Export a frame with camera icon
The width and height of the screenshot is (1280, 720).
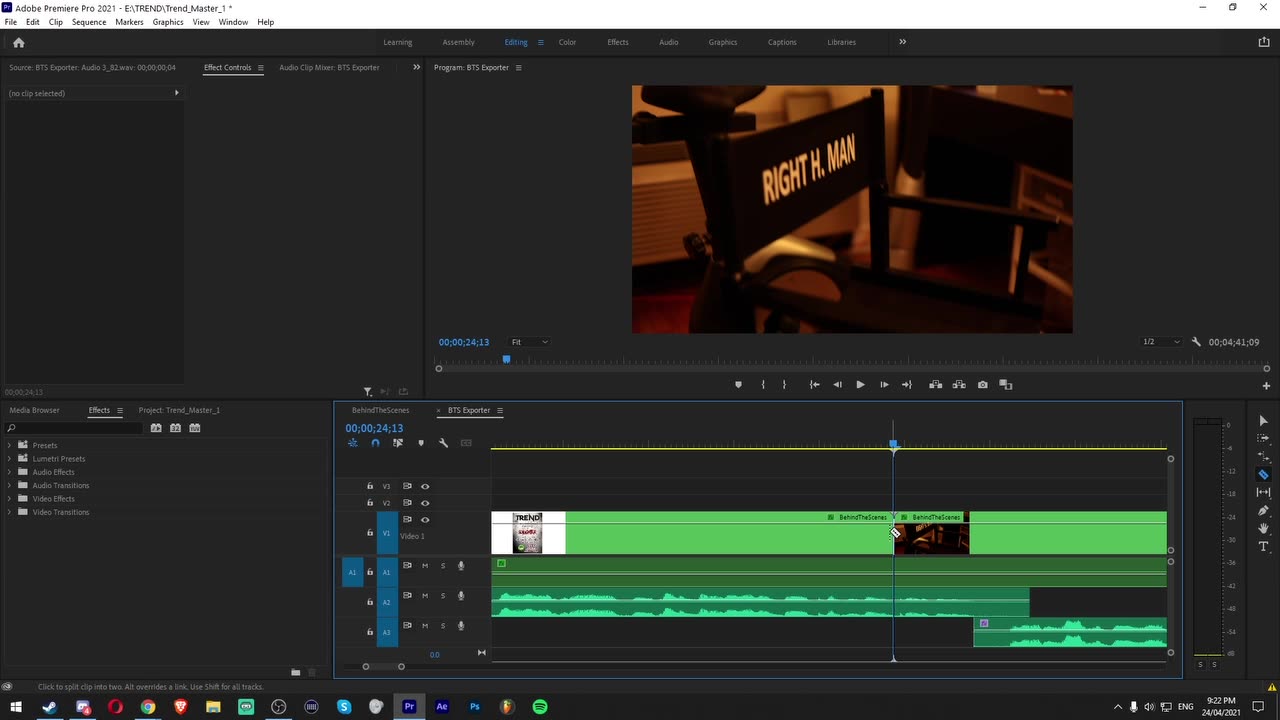click(983, 385)
